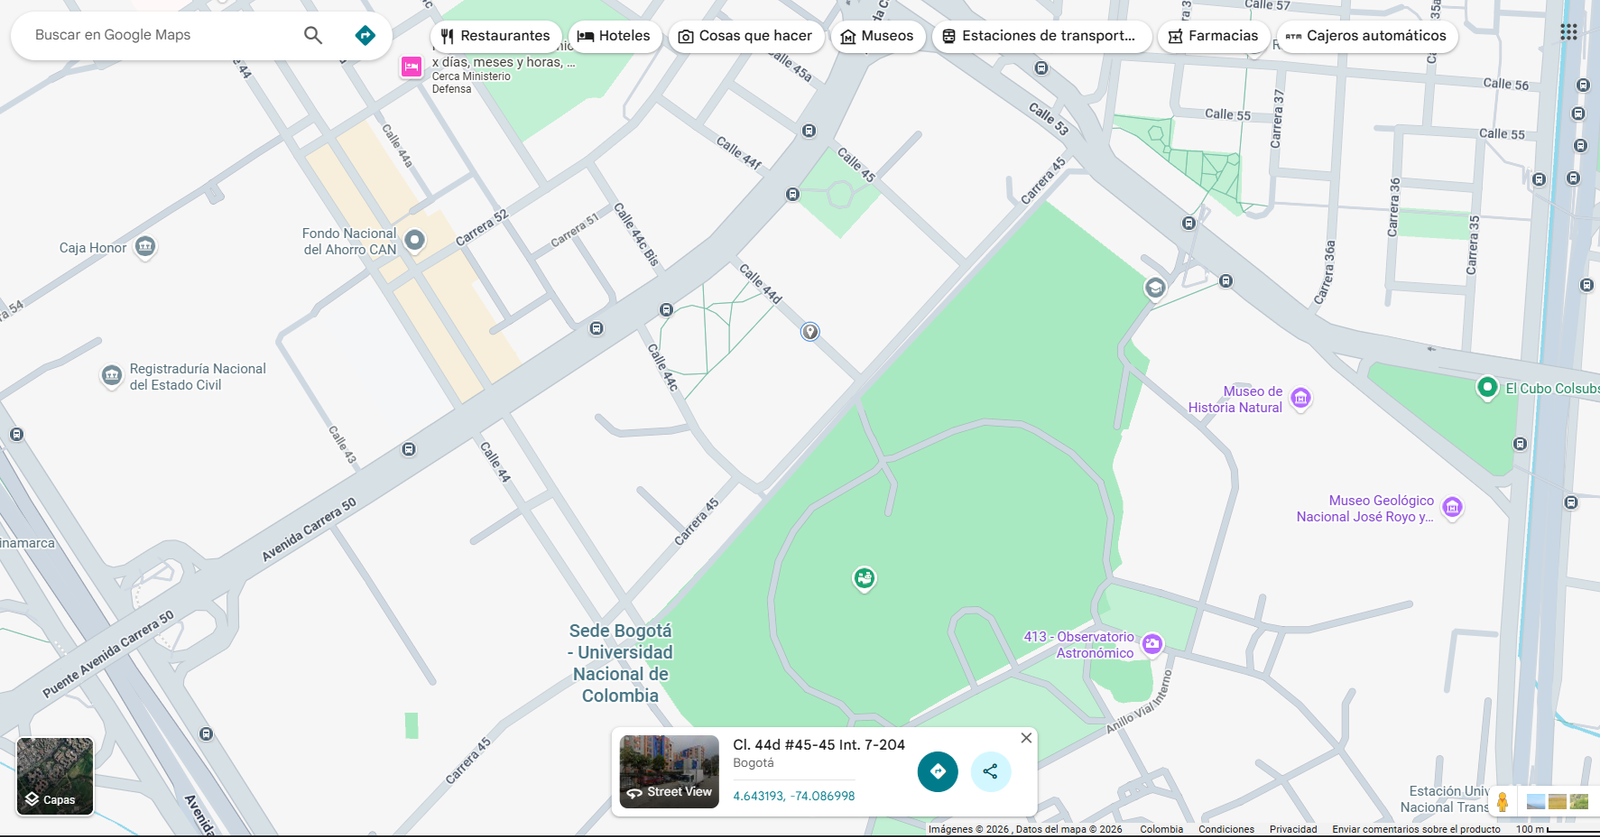Filter map by Restaurantes
Screen dimensions: 1600x837
(x=496, y=36)
